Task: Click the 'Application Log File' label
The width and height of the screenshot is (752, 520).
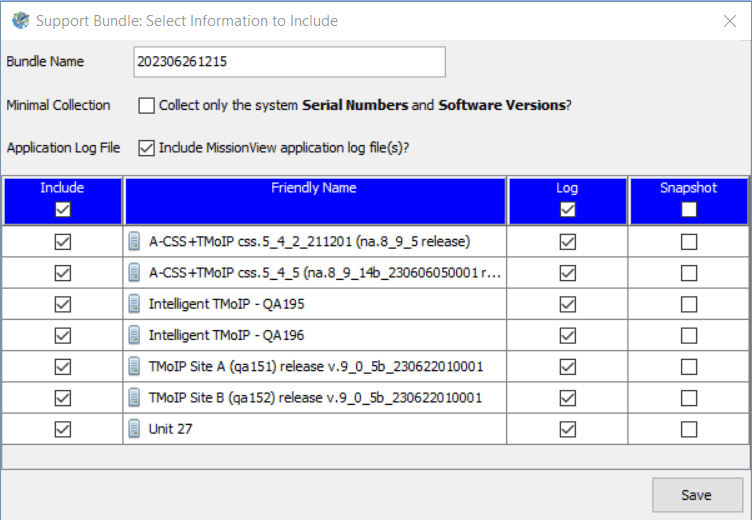Action: coord(63,148)
